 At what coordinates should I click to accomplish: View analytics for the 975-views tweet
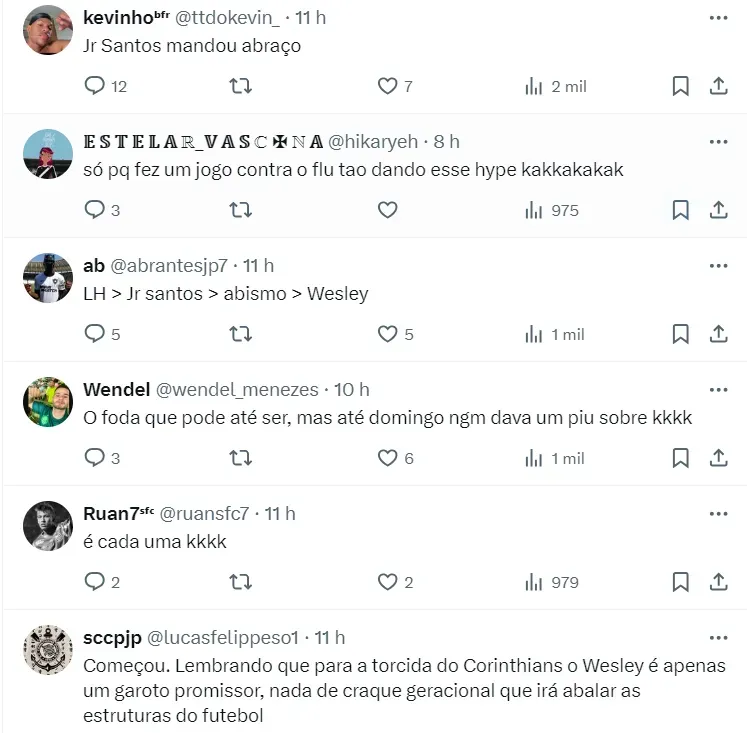[x=552, y=210]
